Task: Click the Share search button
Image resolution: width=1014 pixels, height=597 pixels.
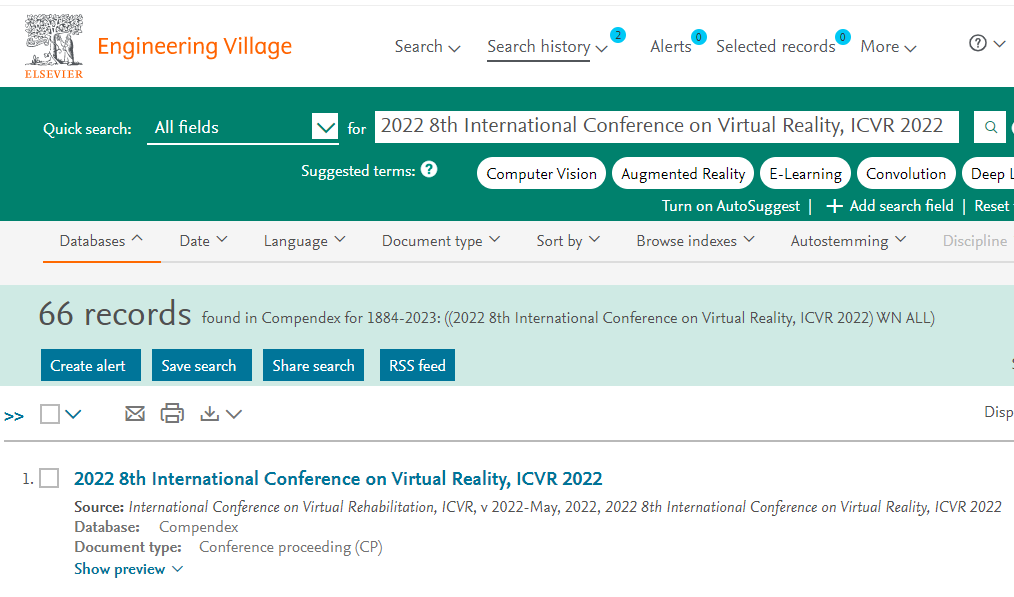Action: click(x=313, y=365)
